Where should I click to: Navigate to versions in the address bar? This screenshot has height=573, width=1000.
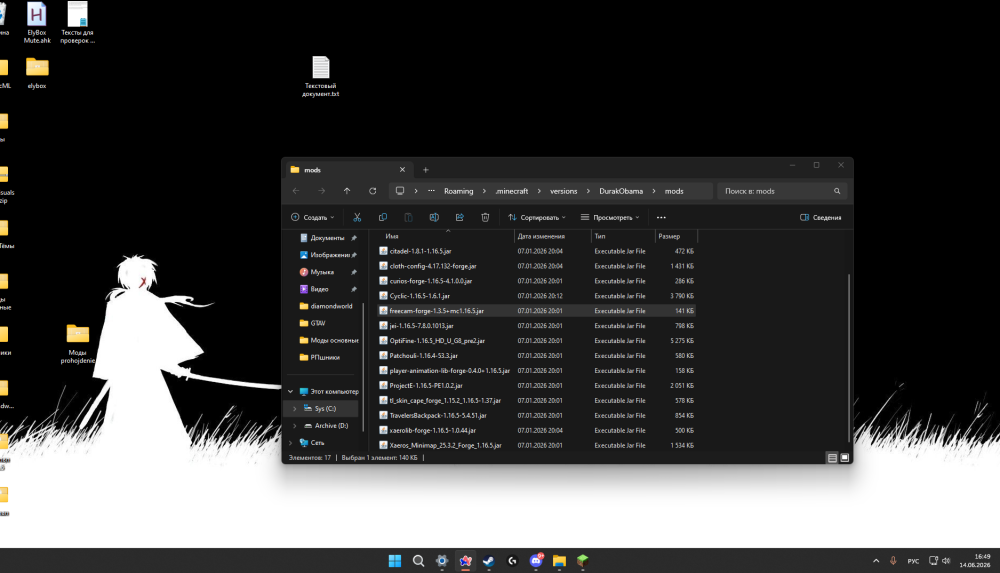click(564, 191)
